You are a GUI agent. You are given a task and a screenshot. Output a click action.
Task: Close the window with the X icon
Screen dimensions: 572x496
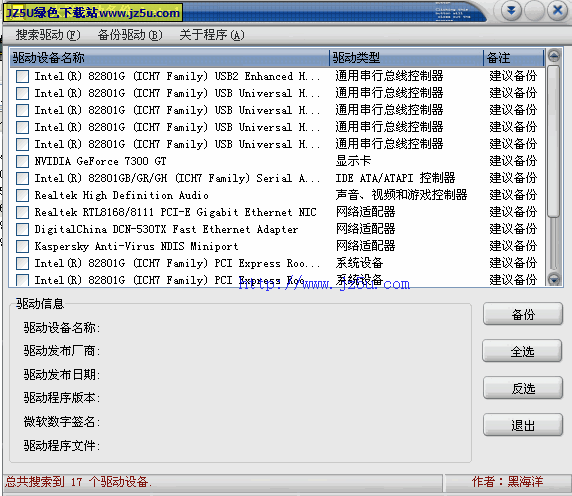point(557,10)
